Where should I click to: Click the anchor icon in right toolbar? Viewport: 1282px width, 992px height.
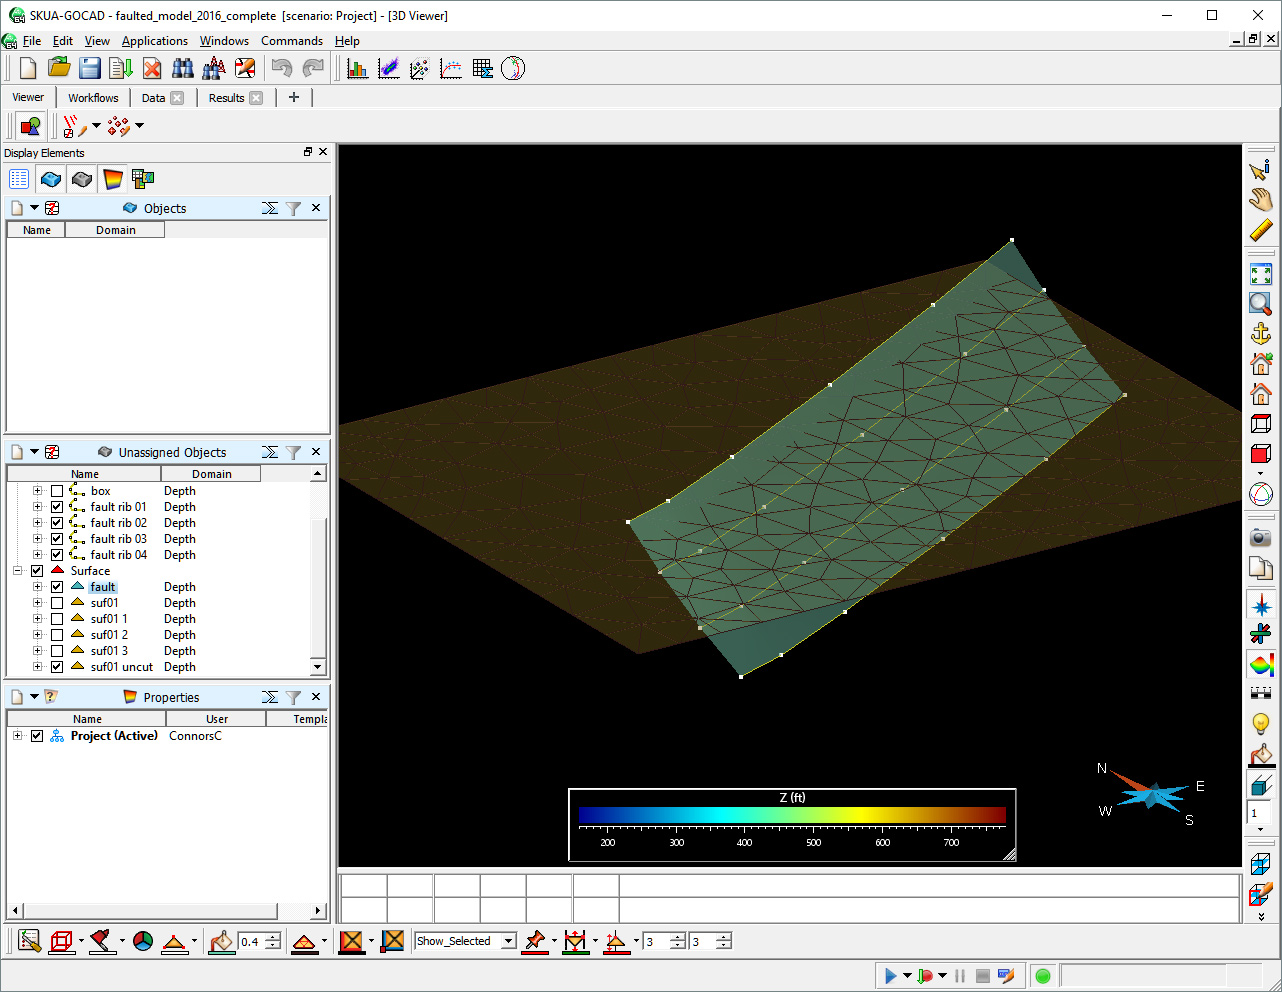click(x=1261, y=334)
